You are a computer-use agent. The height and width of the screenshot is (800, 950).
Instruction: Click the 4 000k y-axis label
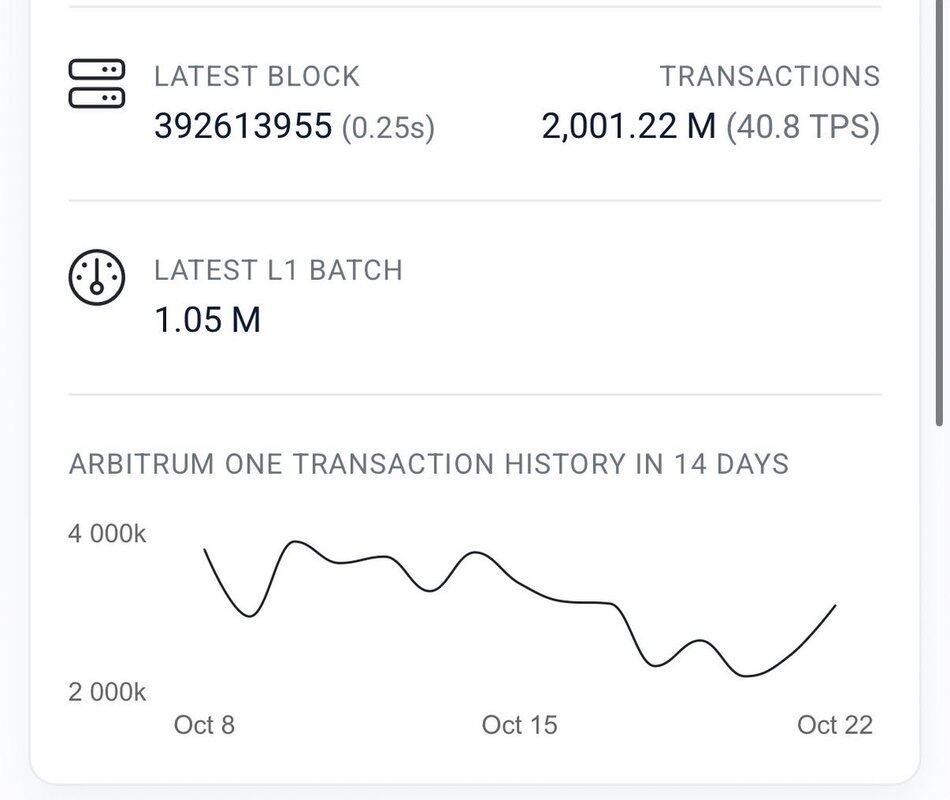pos(107,534)
